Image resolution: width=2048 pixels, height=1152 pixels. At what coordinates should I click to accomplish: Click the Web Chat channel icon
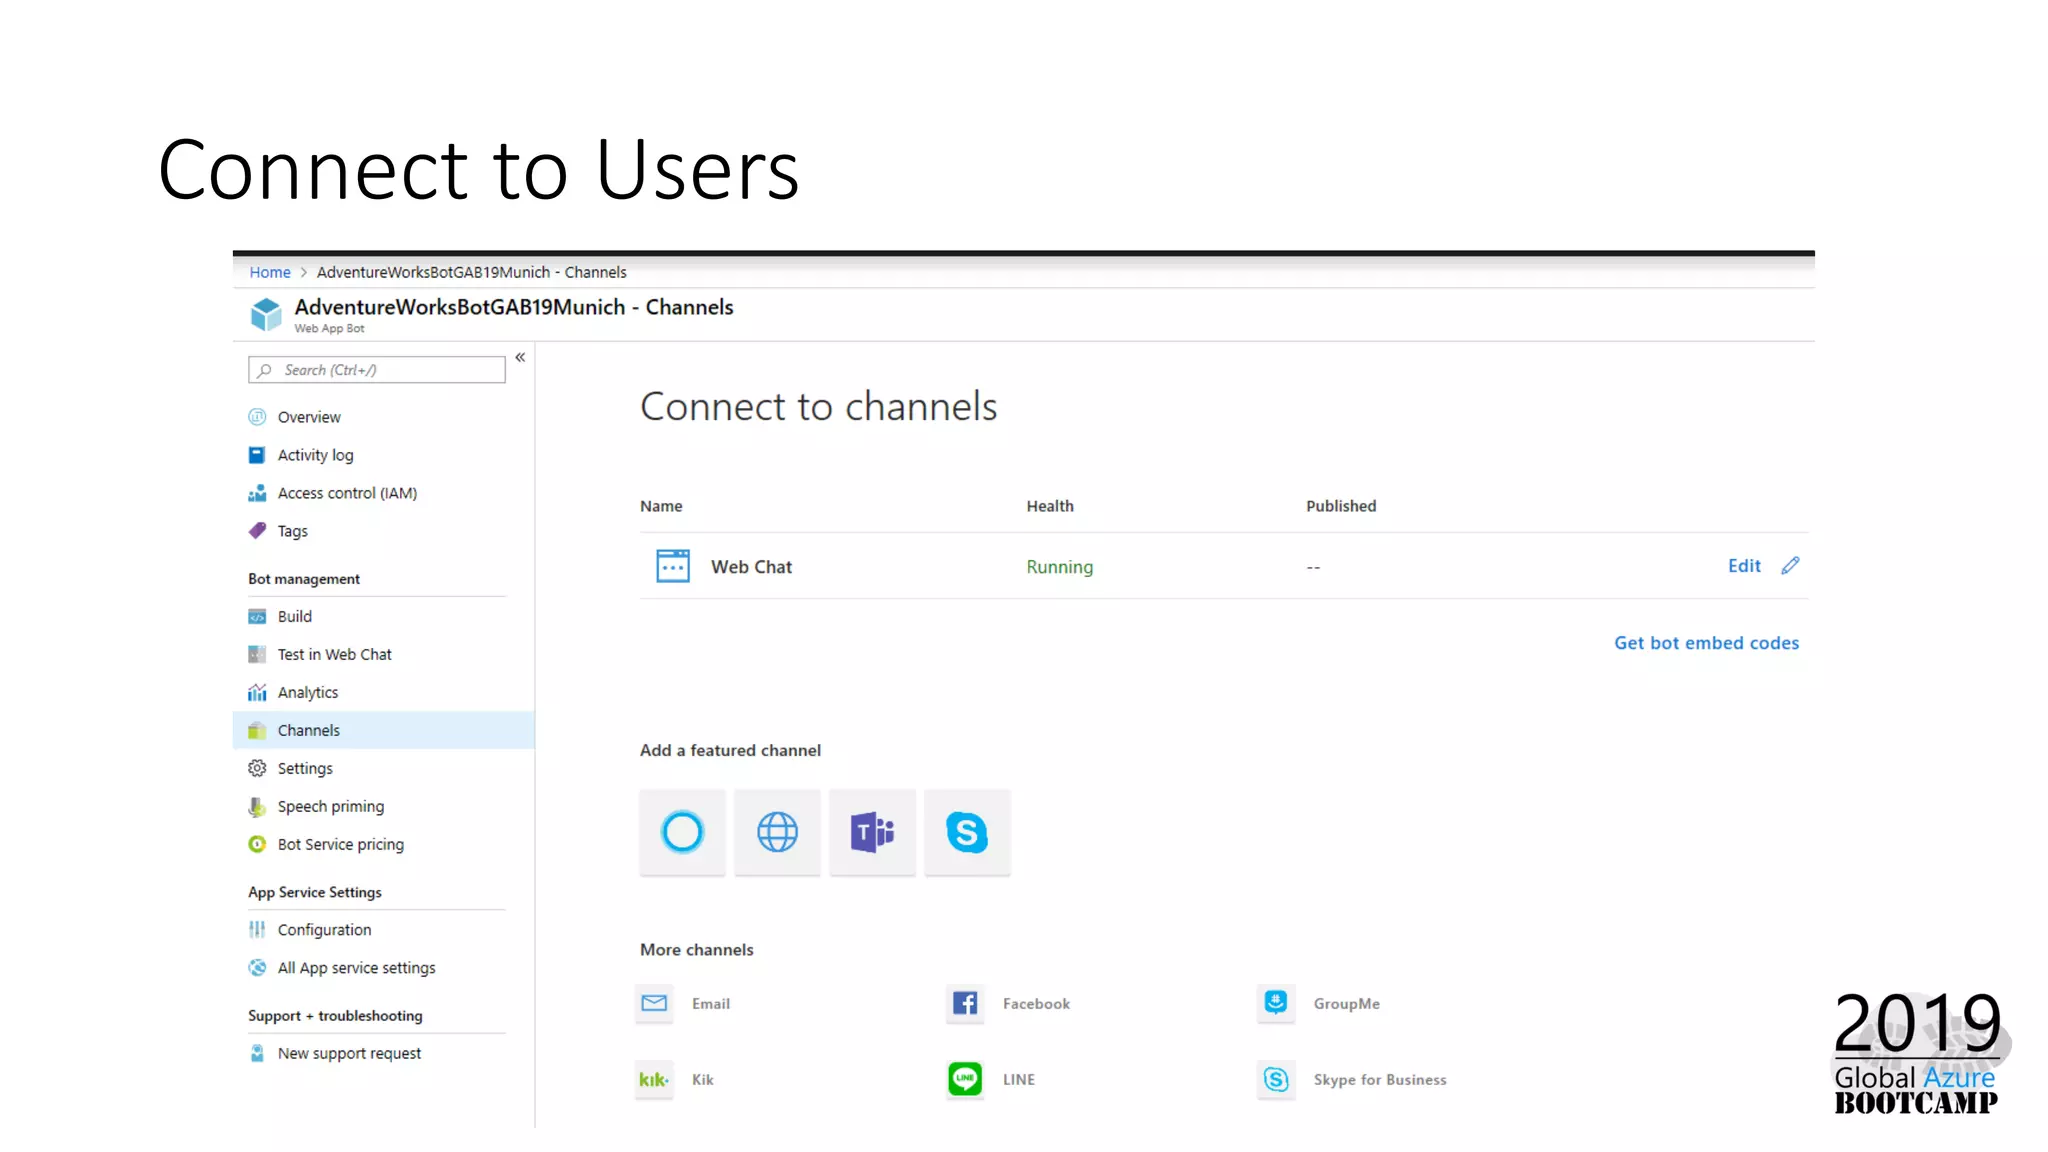pyautogui.click(x=673, y=566)
